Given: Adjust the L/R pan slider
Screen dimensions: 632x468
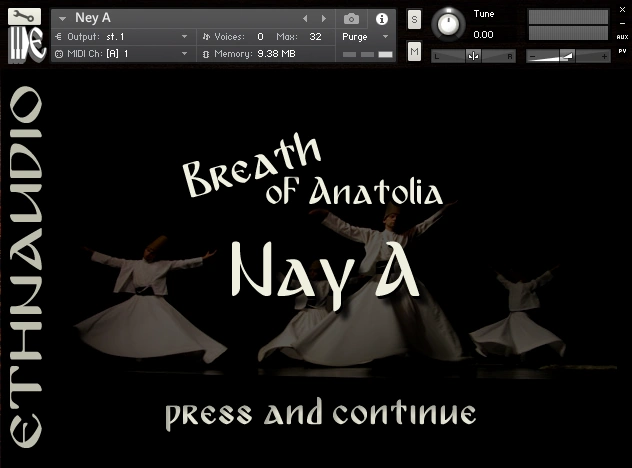Looking at the screenshot, I should (473, 56).
